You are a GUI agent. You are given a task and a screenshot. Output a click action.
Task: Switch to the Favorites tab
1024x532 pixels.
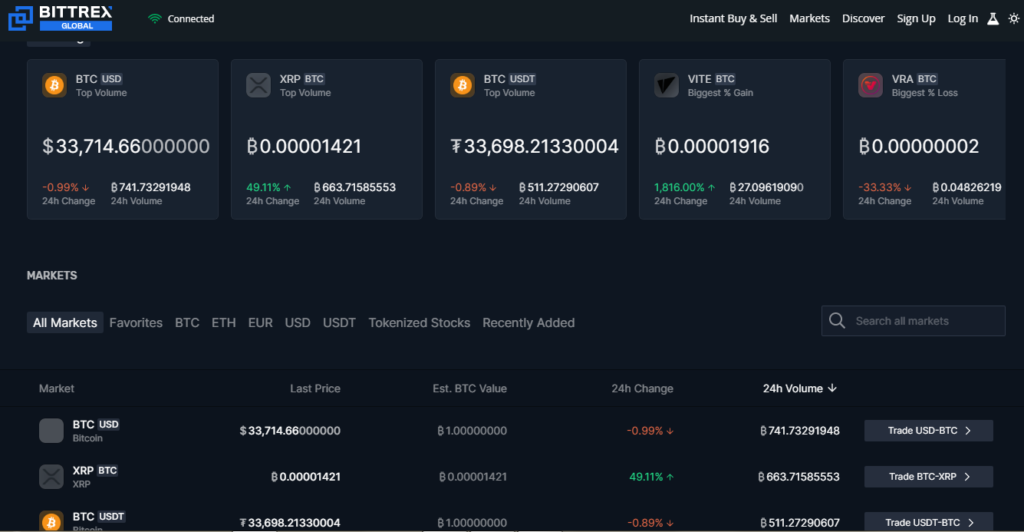coord(136,322)
